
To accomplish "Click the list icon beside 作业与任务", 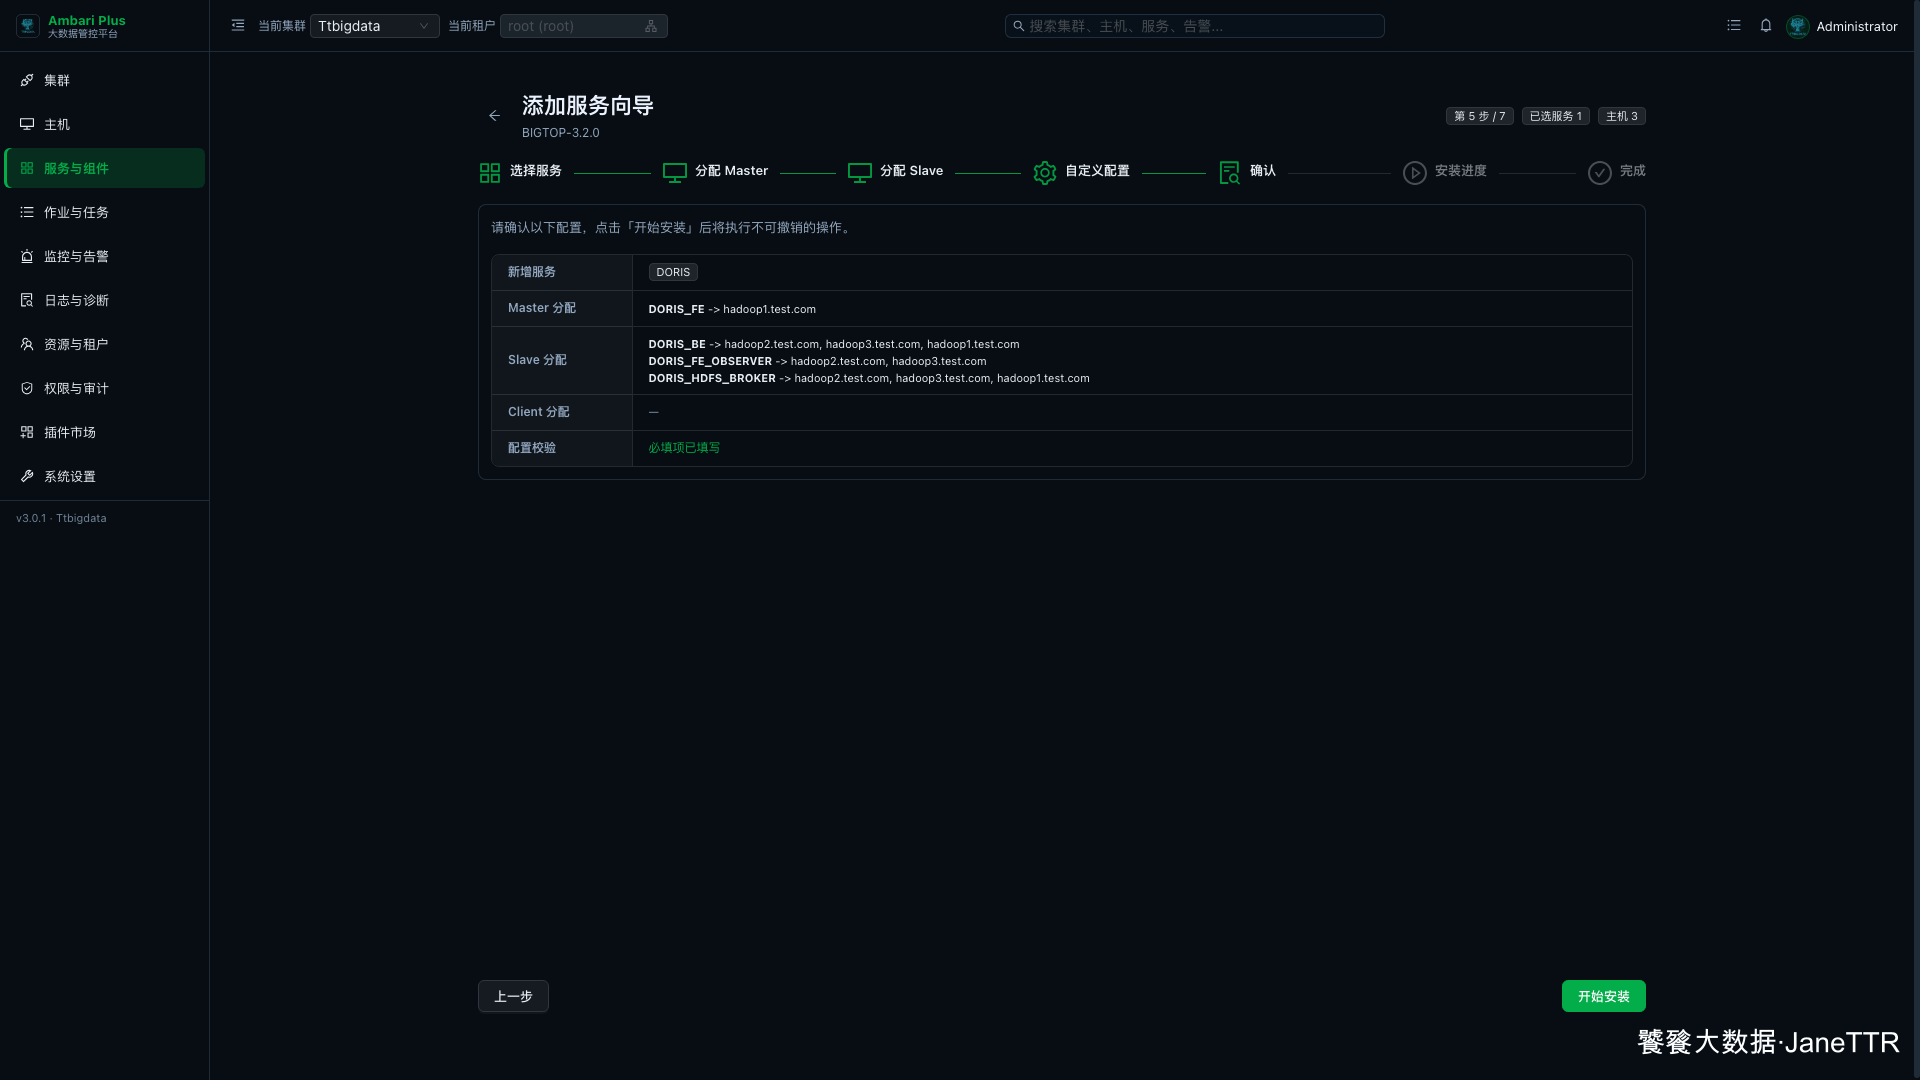I will pyautogui.click(x=27, y=212).
